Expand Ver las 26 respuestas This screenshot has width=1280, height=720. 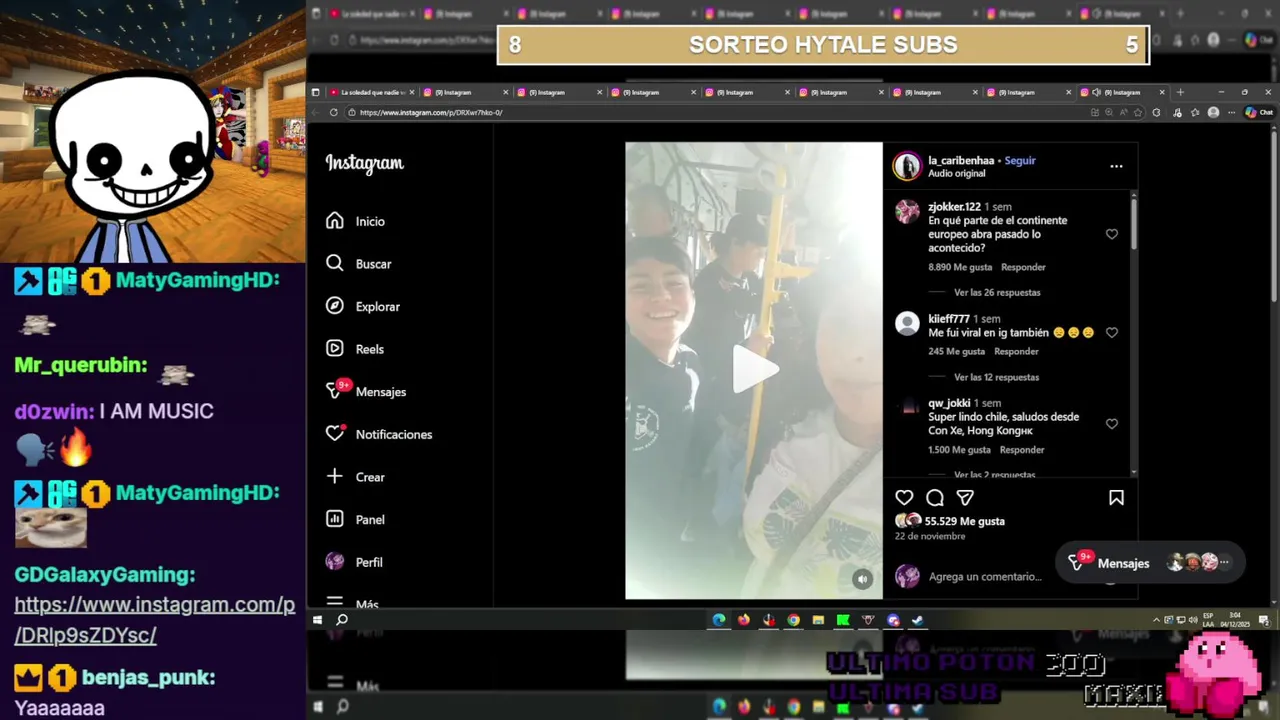point(997,293)
